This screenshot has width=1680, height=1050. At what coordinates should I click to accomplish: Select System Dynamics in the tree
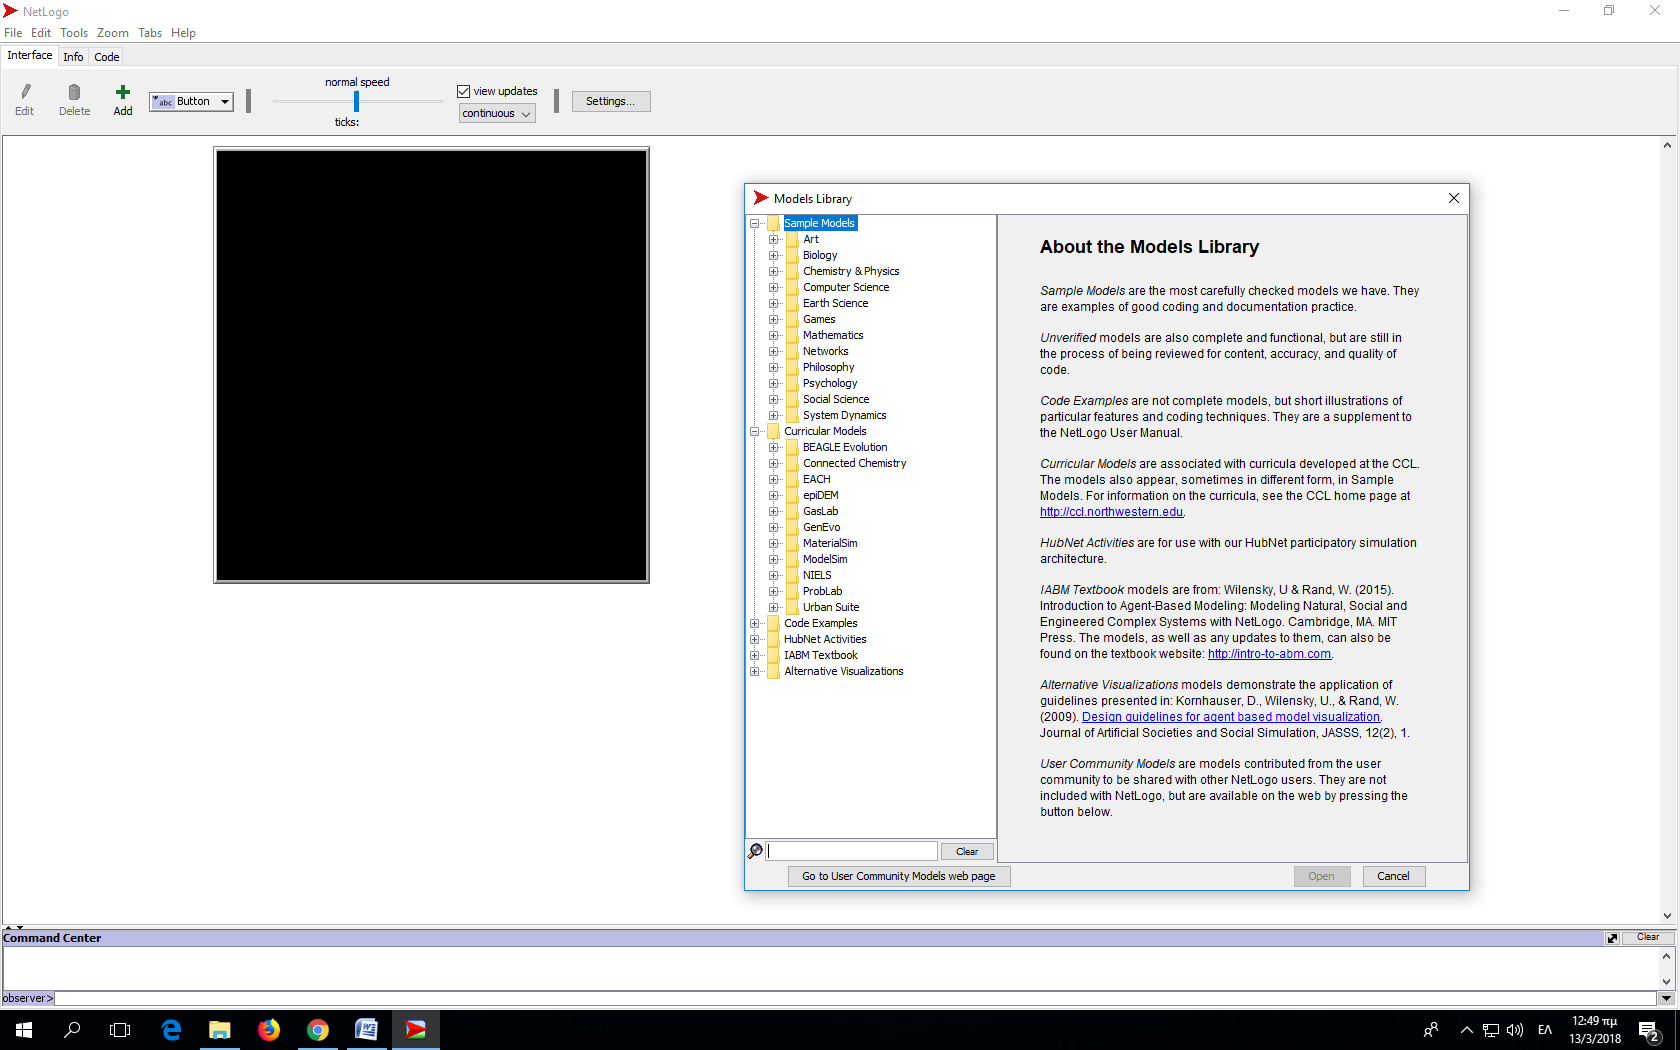844,415
